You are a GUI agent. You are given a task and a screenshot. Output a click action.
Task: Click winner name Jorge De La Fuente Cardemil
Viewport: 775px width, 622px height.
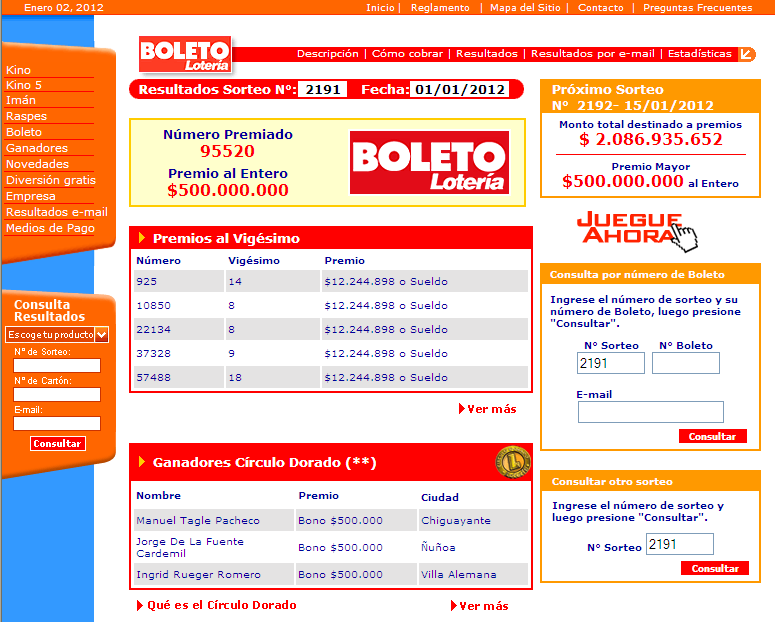pyautogui.click(x=190, y=547)
